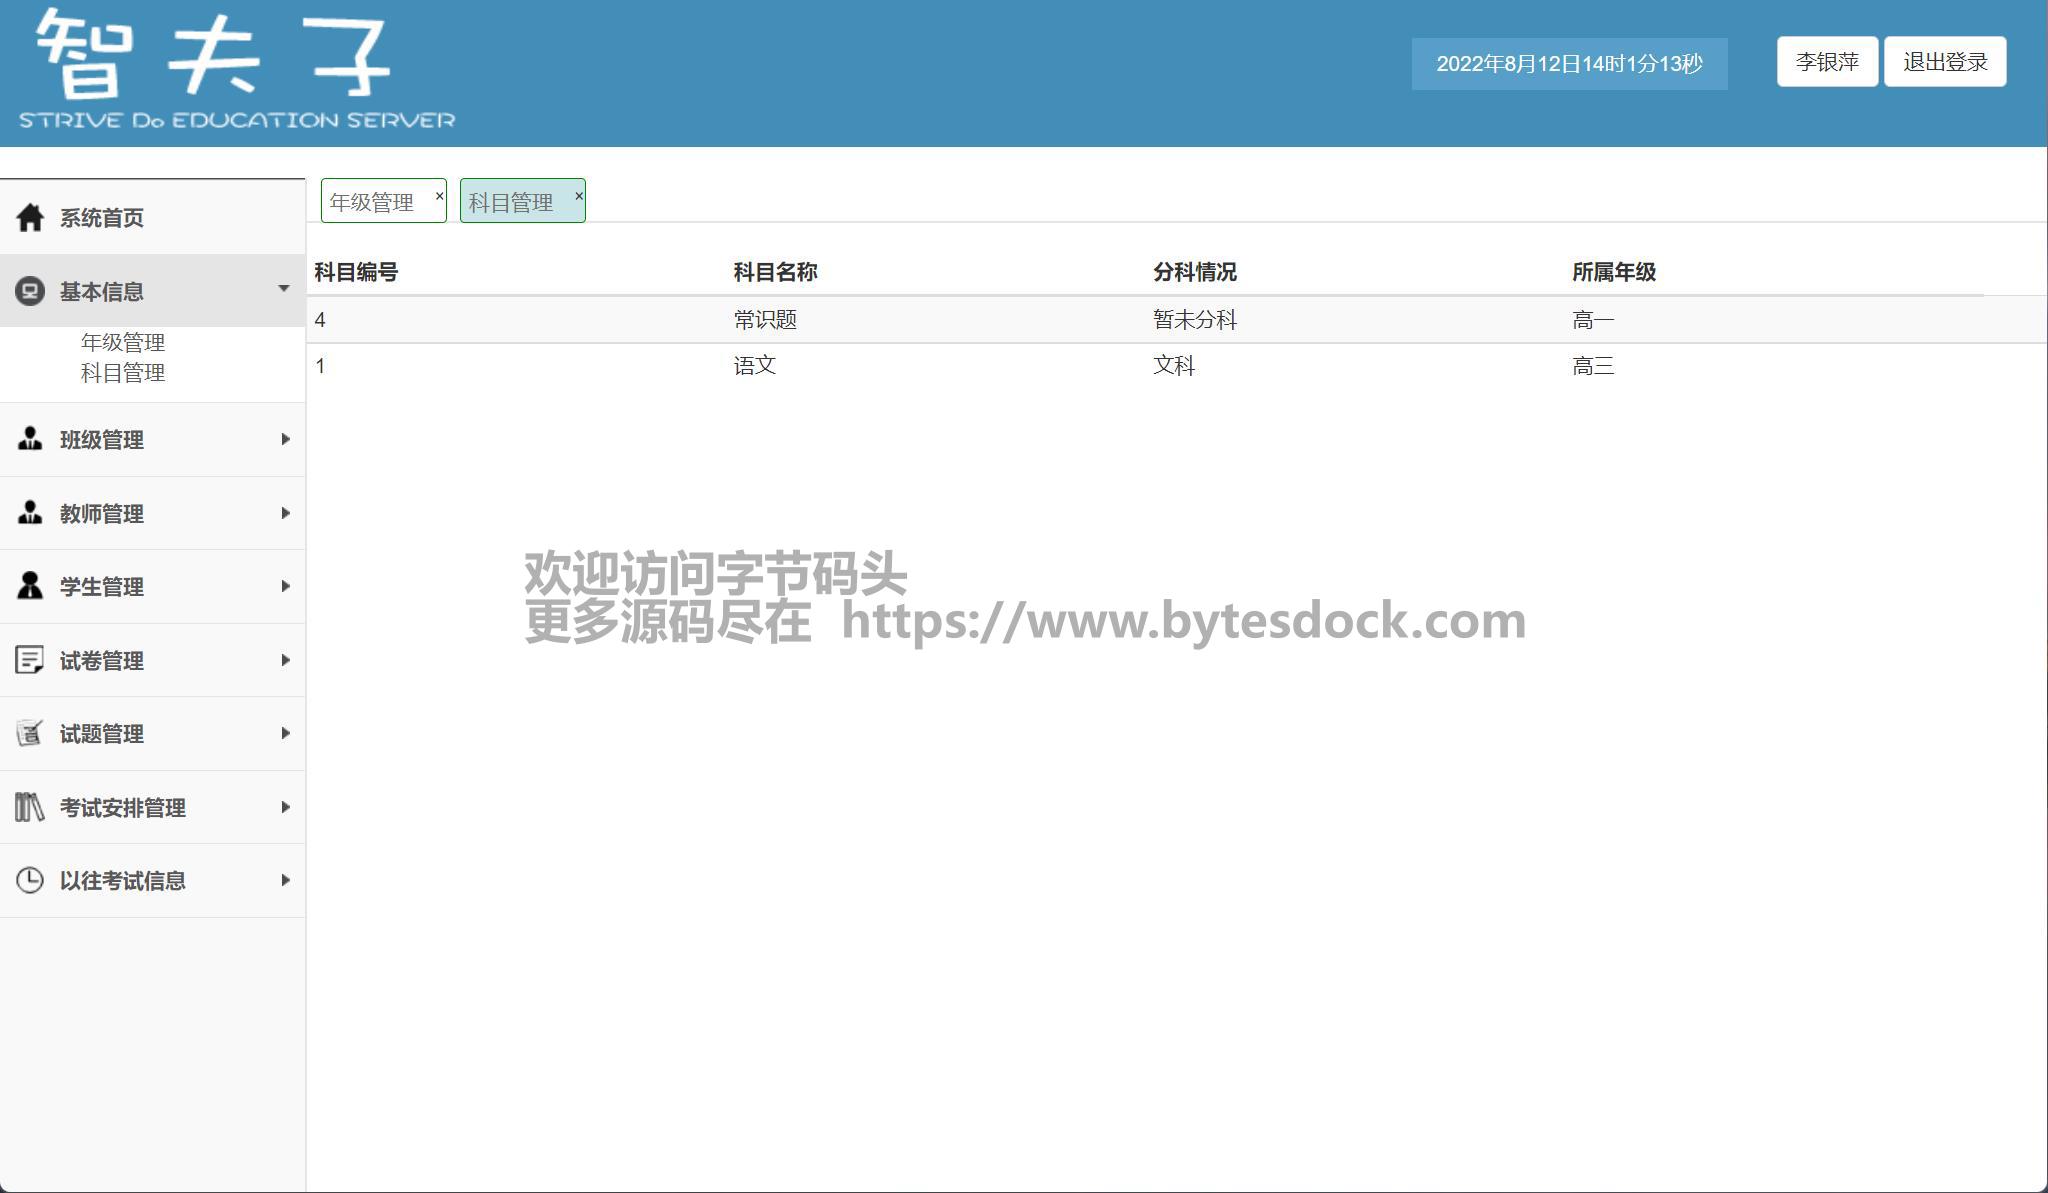
Task: Click the clock icon for 以往考试信息
Action: (x=30, y=880)
